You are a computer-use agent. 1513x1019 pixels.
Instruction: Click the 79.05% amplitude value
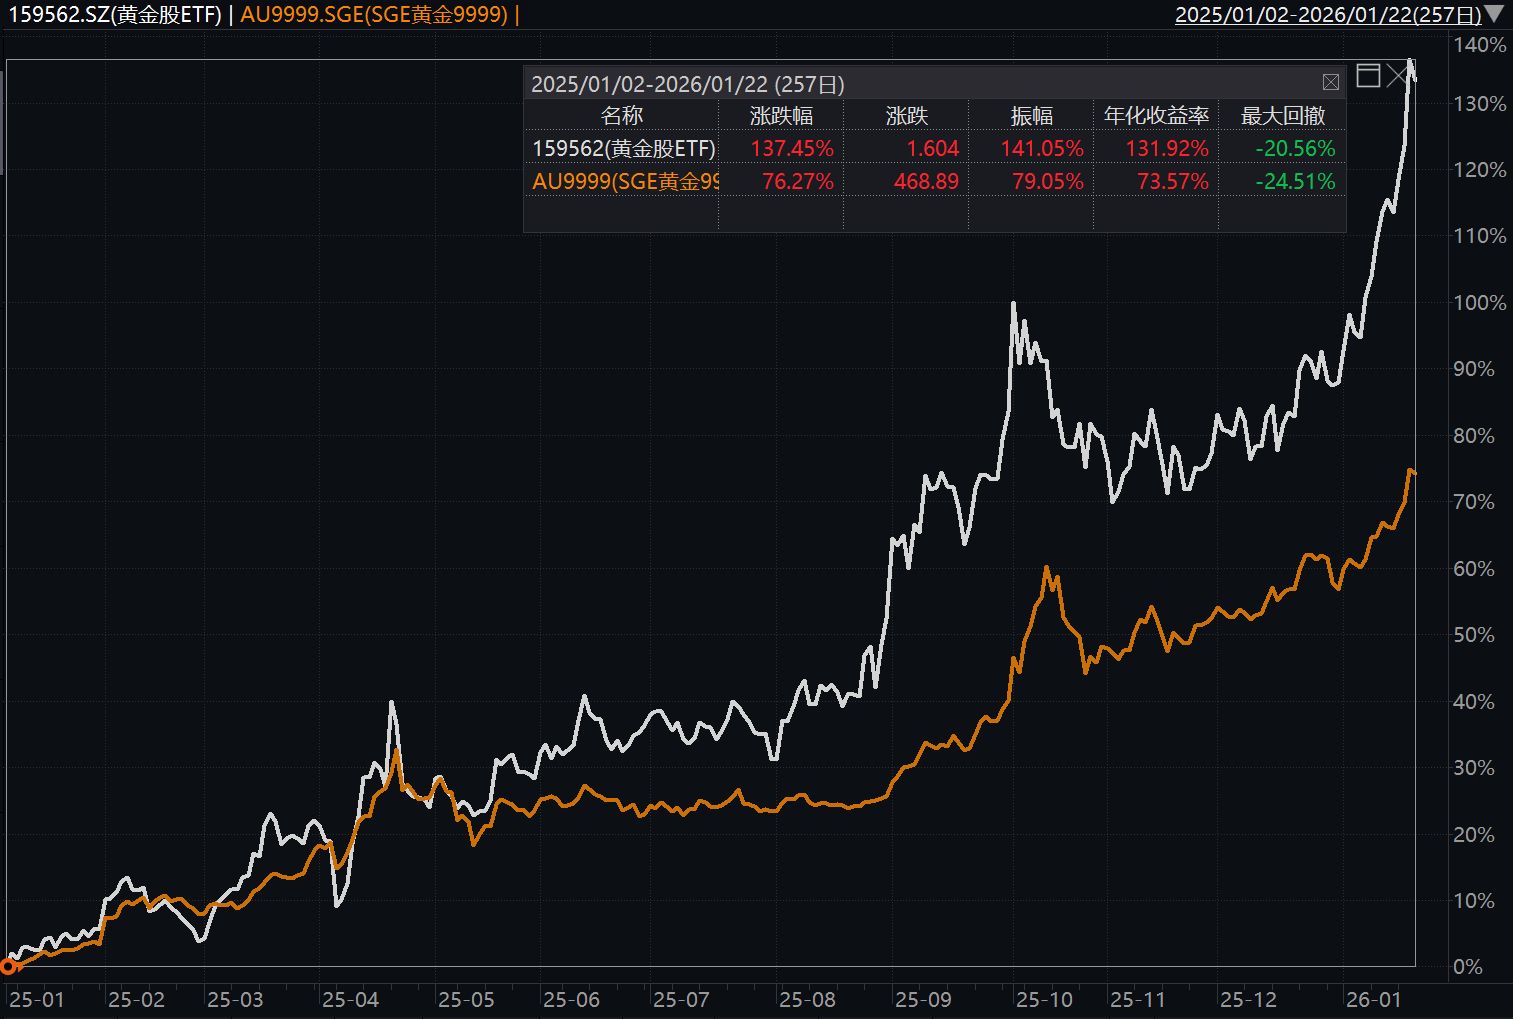click(1048, 182)
